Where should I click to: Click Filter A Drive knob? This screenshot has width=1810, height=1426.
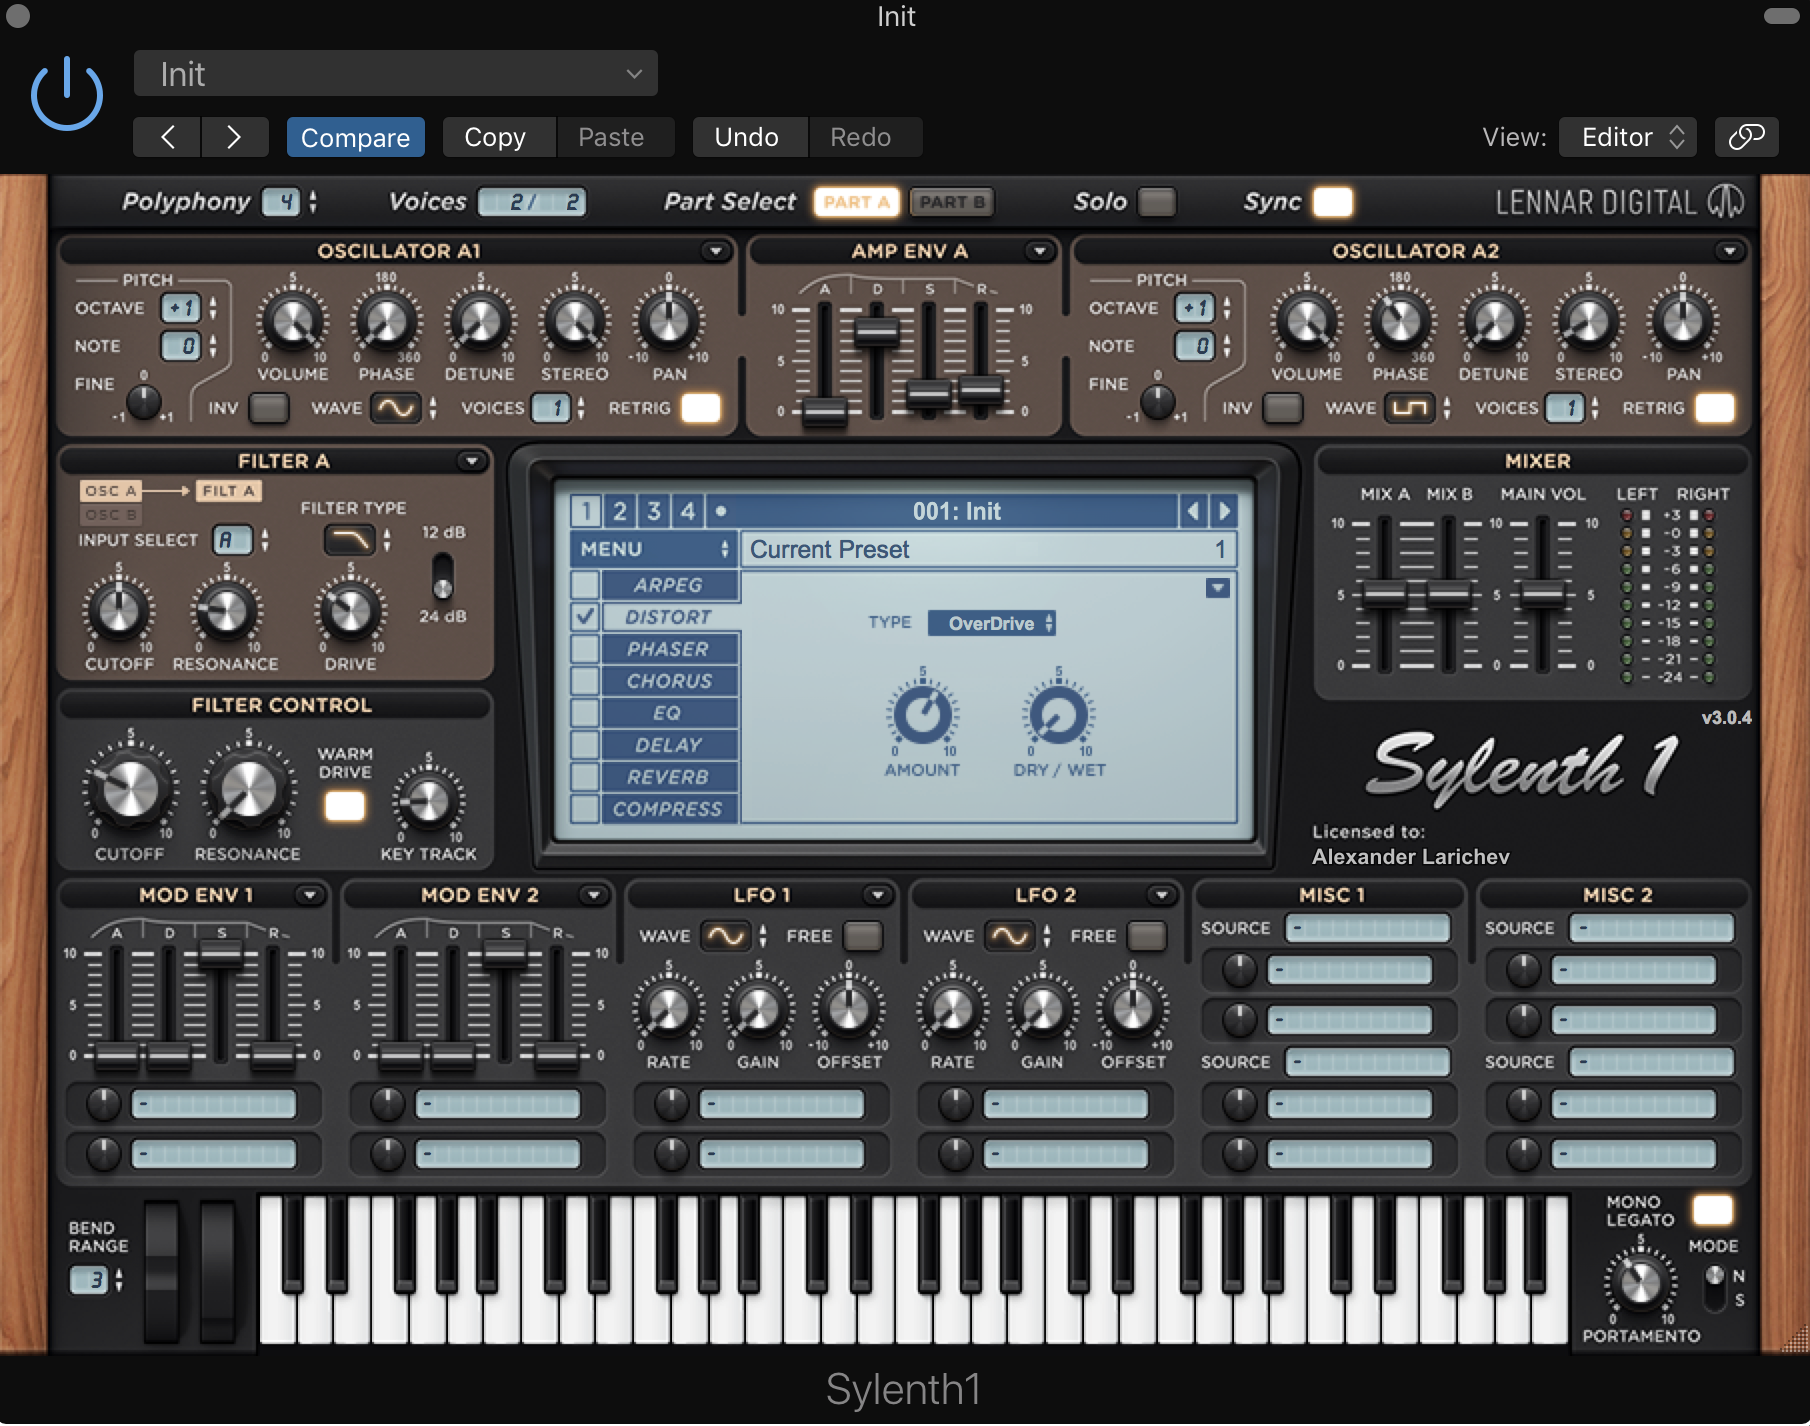coord(350,611)
